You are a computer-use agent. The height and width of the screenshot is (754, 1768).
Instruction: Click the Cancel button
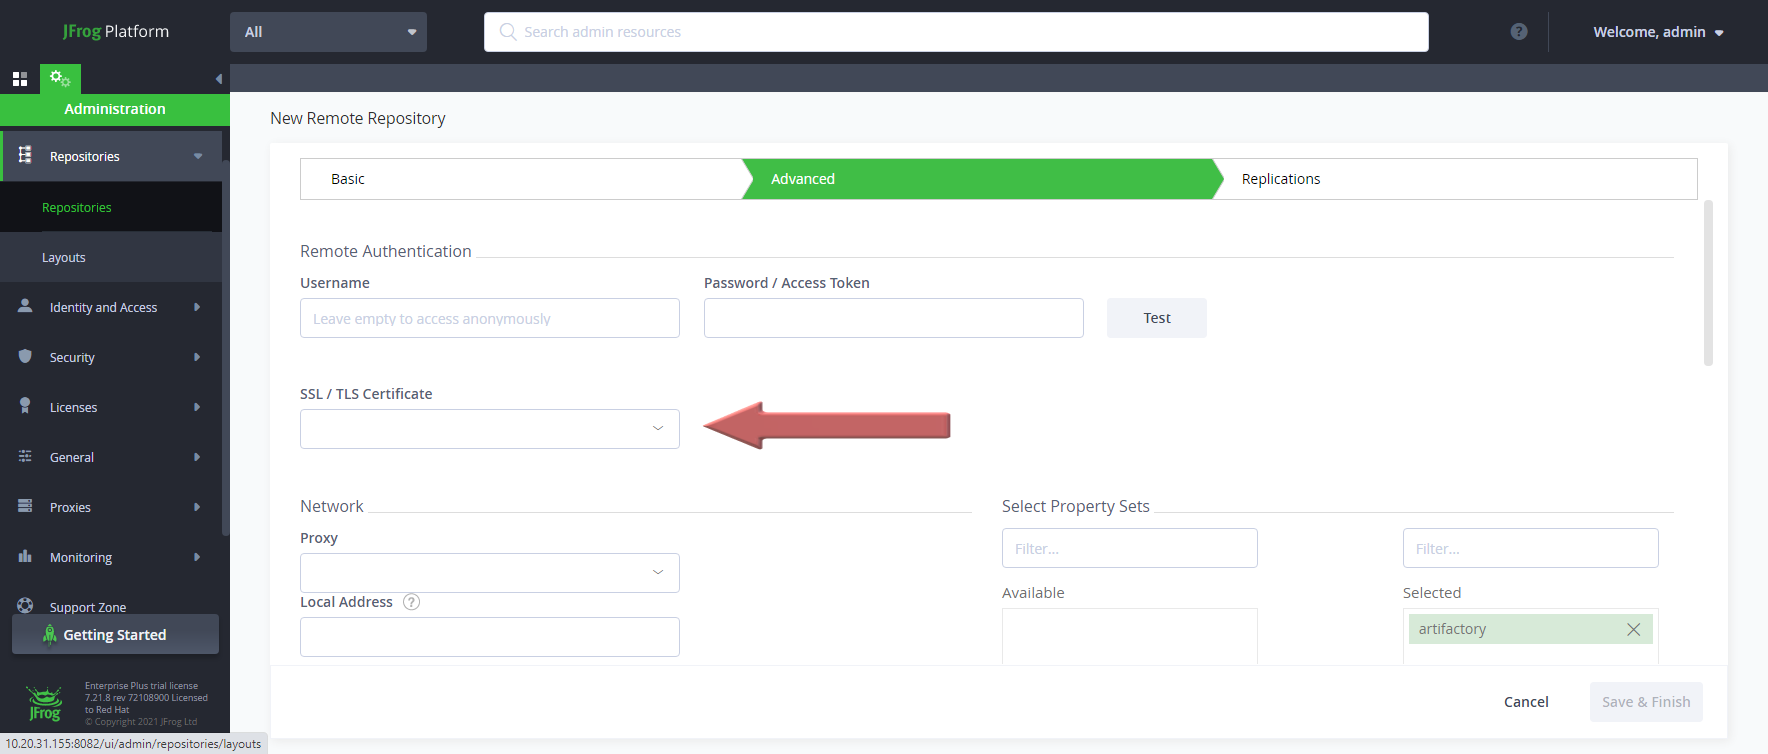point(1525,702)
